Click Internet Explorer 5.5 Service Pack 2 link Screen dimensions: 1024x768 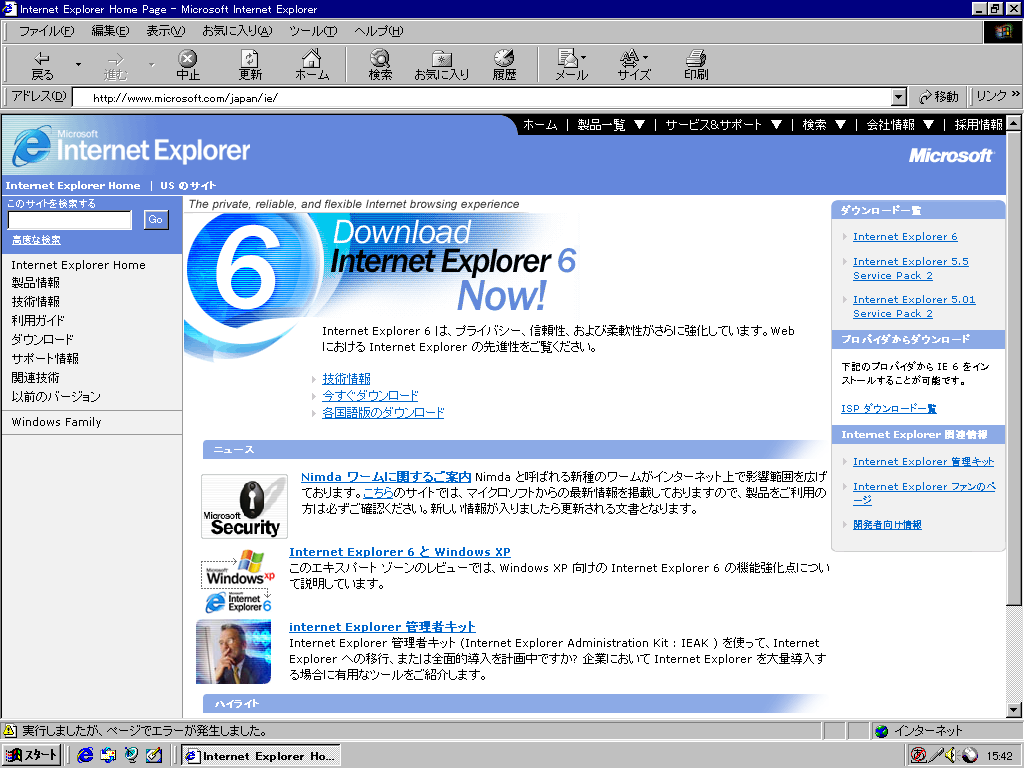(x=910, y=268)
